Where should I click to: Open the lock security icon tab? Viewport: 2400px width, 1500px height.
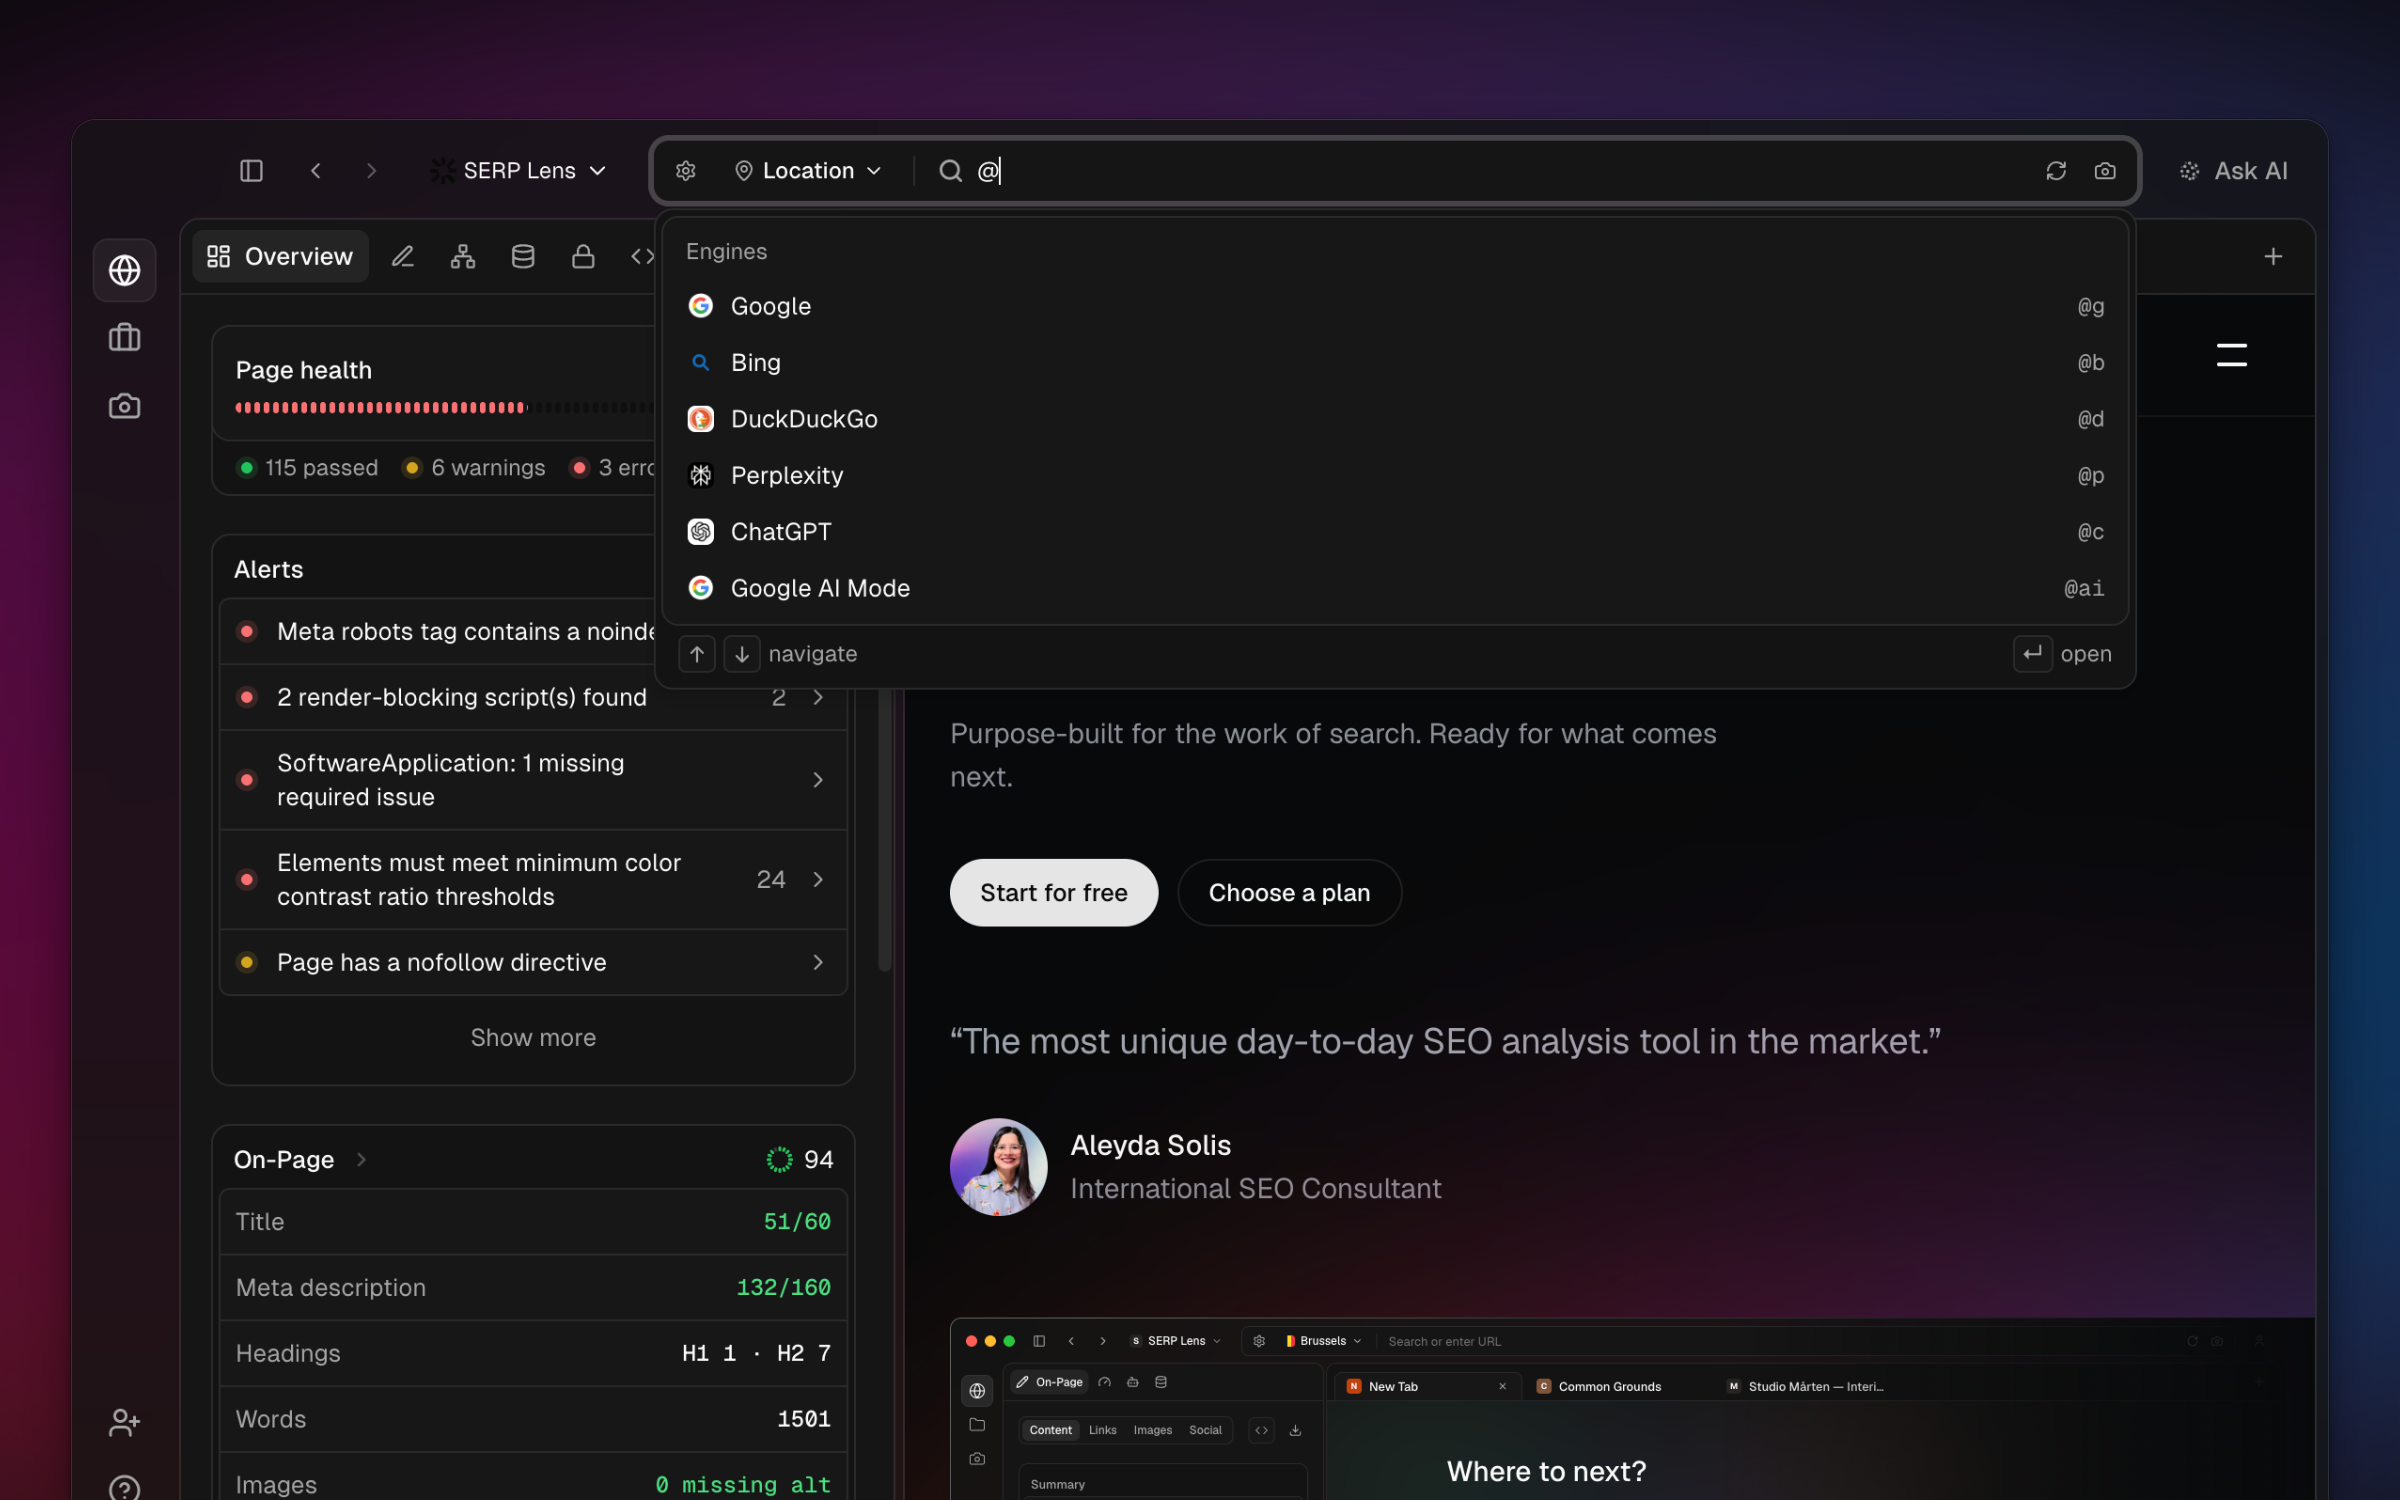582,257
